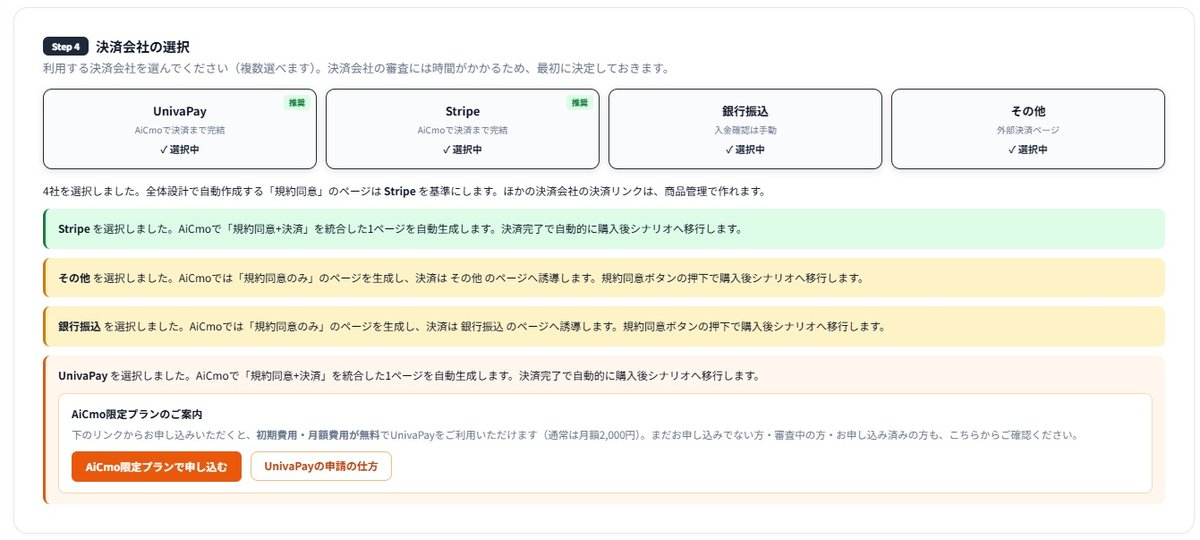Click the 選択中 status on Stripe card

pyautogui.click(x=462, y=150)
